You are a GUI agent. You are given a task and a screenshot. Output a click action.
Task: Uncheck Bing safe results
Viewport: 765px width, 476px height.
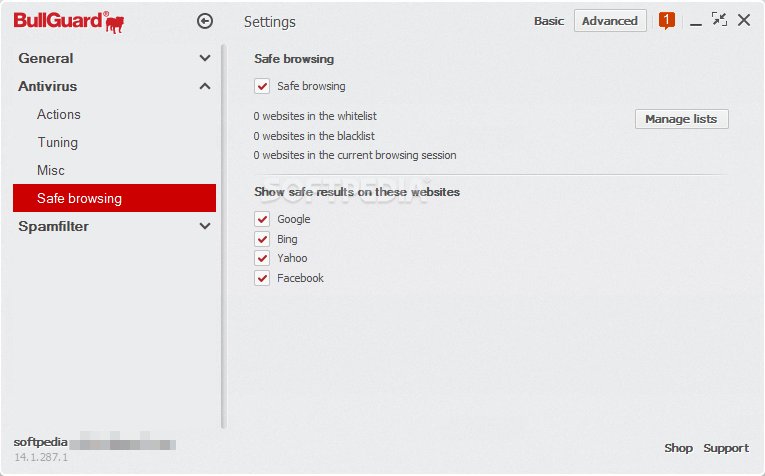click(262, 239)
